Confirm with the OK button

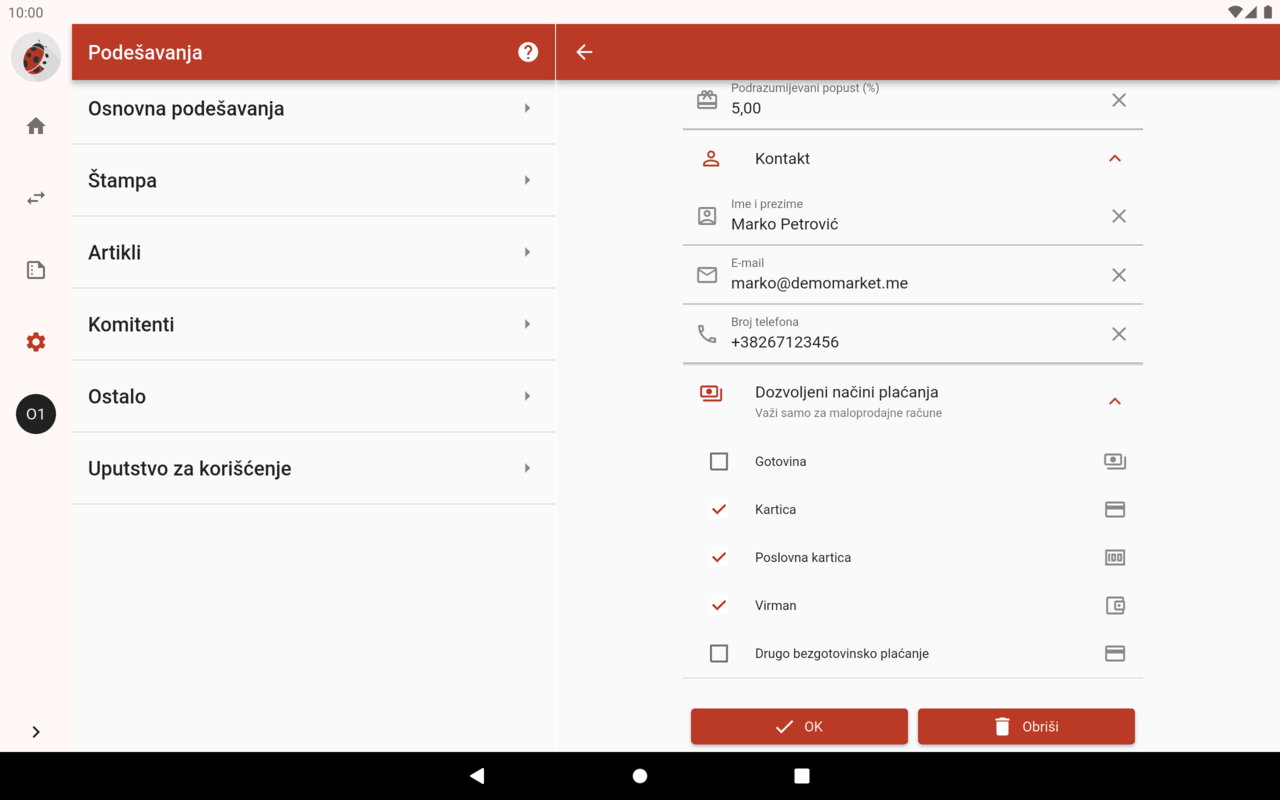pos(799,727)
